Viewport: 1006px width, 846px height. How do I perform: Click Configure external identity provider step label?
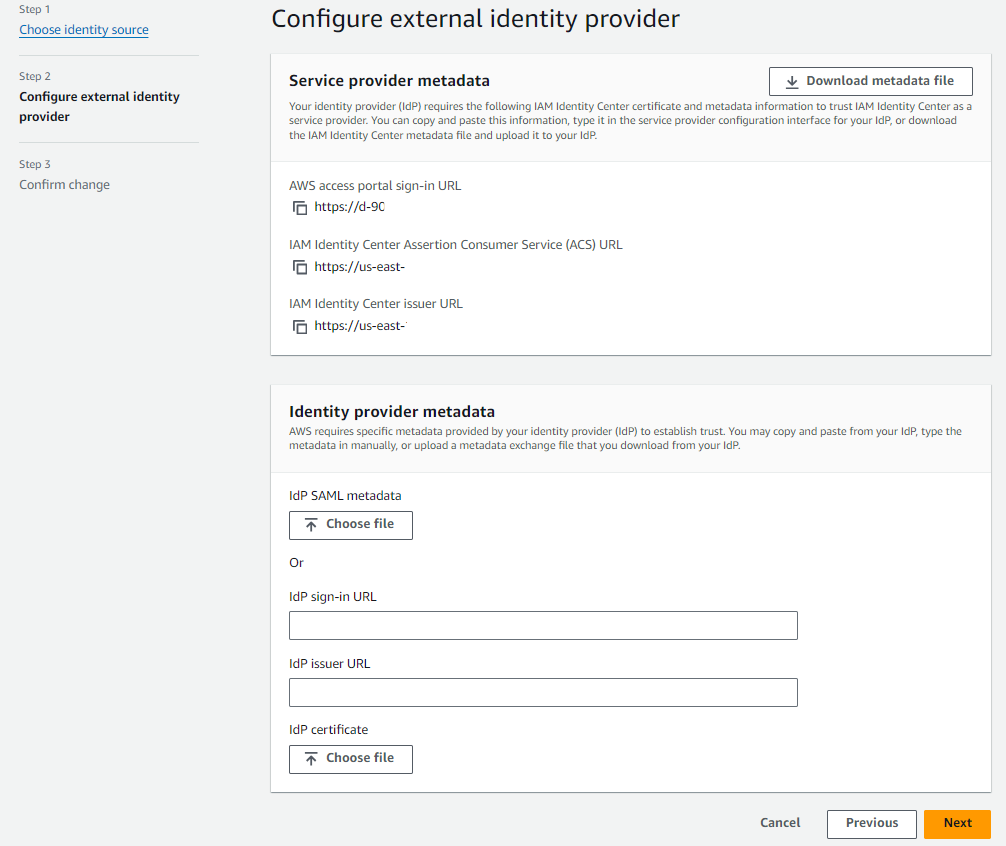[x=99, y=106]
